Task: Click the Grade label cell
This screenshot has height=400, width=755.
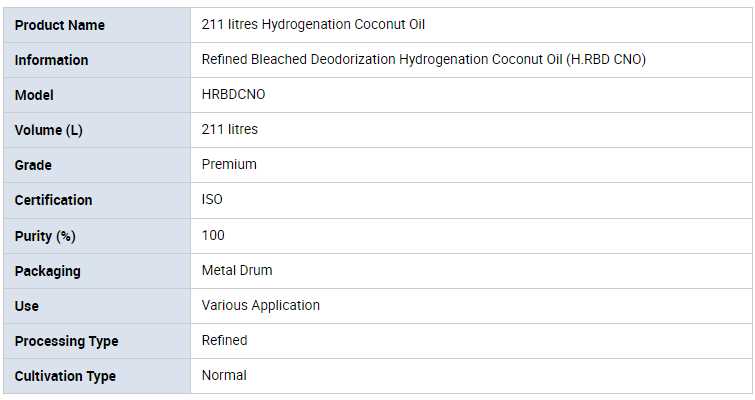Action: point(33,165)
